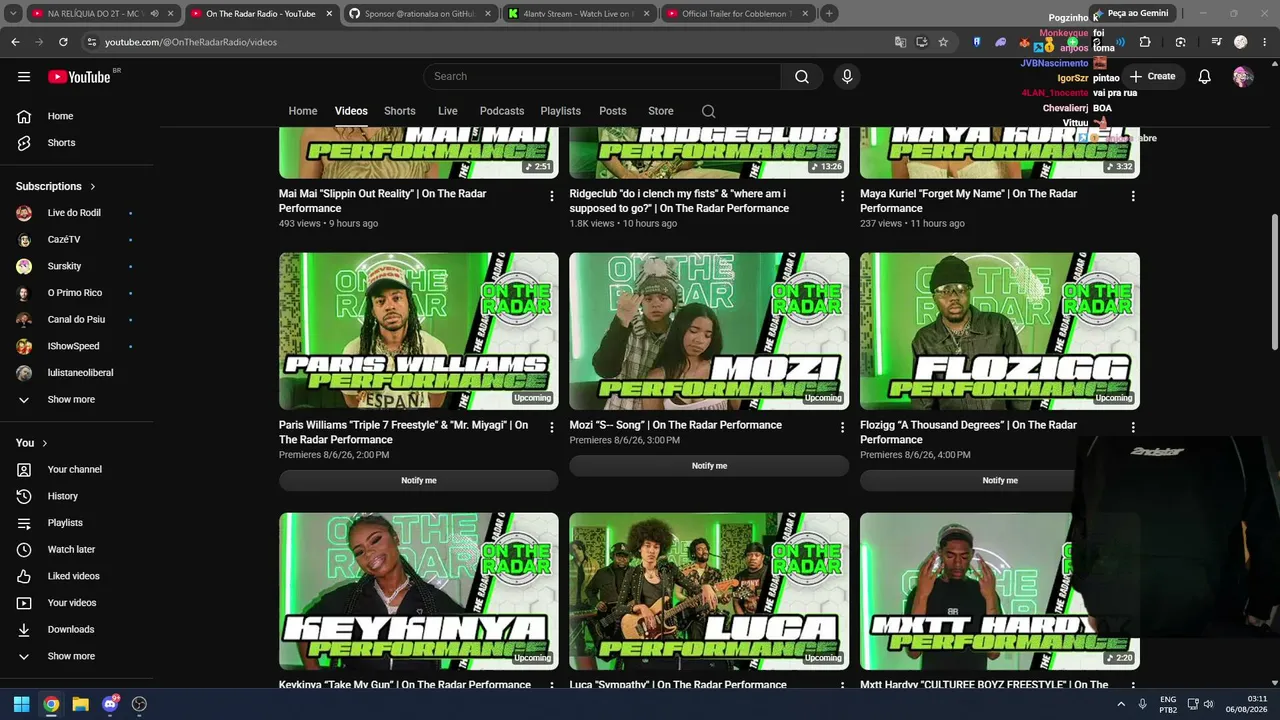Open the Chrome profile avatar
Screen dimensions: 1280x720
(1241, 42)
